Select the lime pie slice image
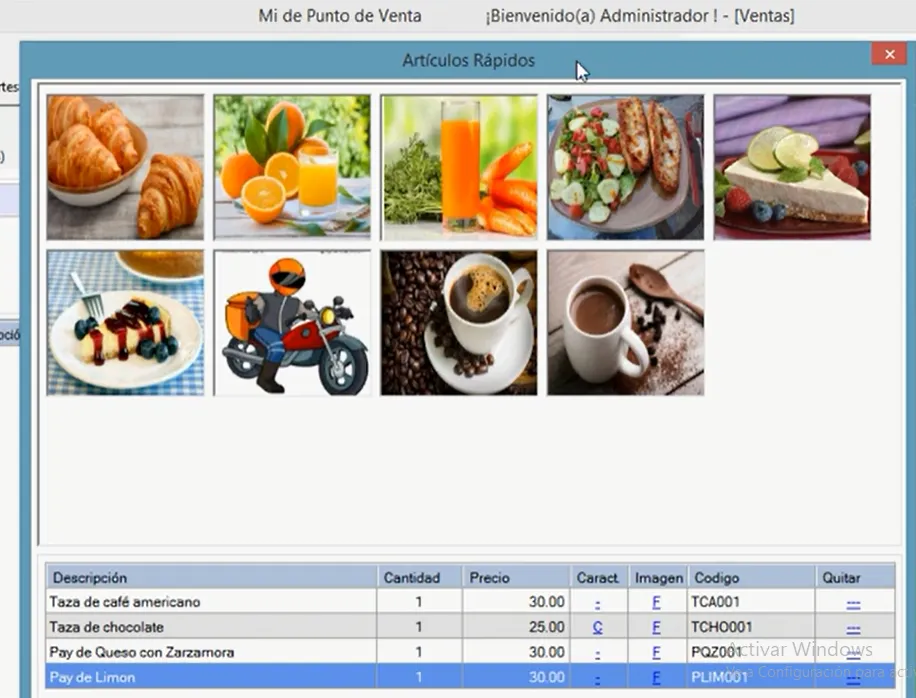The image size is (916, 698). click(x=792, y=167)
